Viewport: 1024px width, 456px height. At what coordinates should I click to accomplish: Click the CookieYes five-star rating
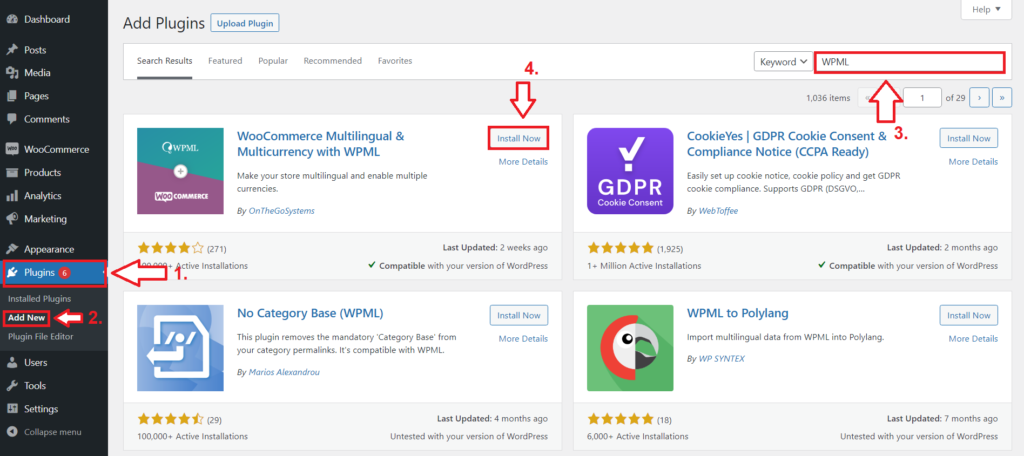620,248
